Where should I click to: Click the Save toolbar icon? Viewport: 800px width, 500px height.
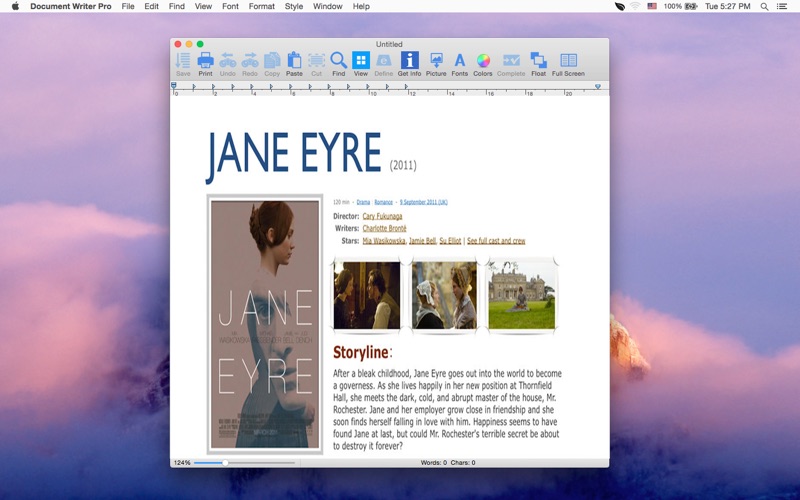coord(183,64)
